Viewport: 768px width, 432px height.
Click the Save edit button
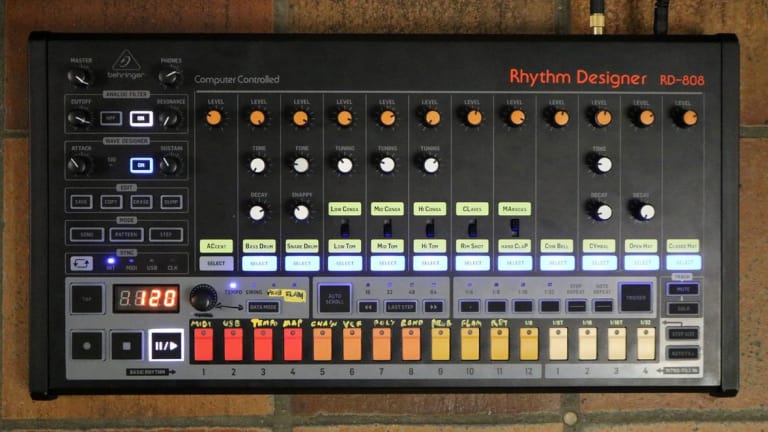click(81, 202)
